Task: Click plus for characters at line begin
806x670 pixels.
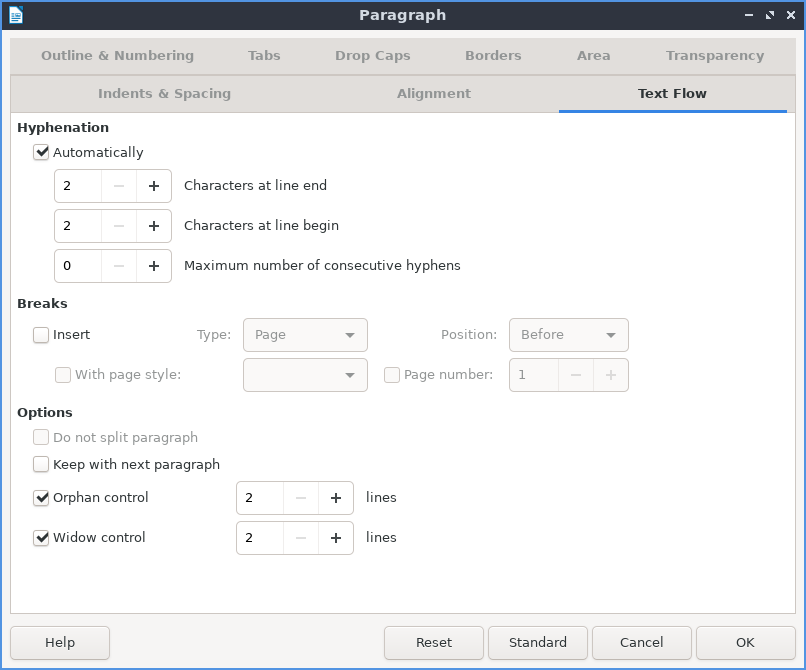Action: tap(154, 226)
